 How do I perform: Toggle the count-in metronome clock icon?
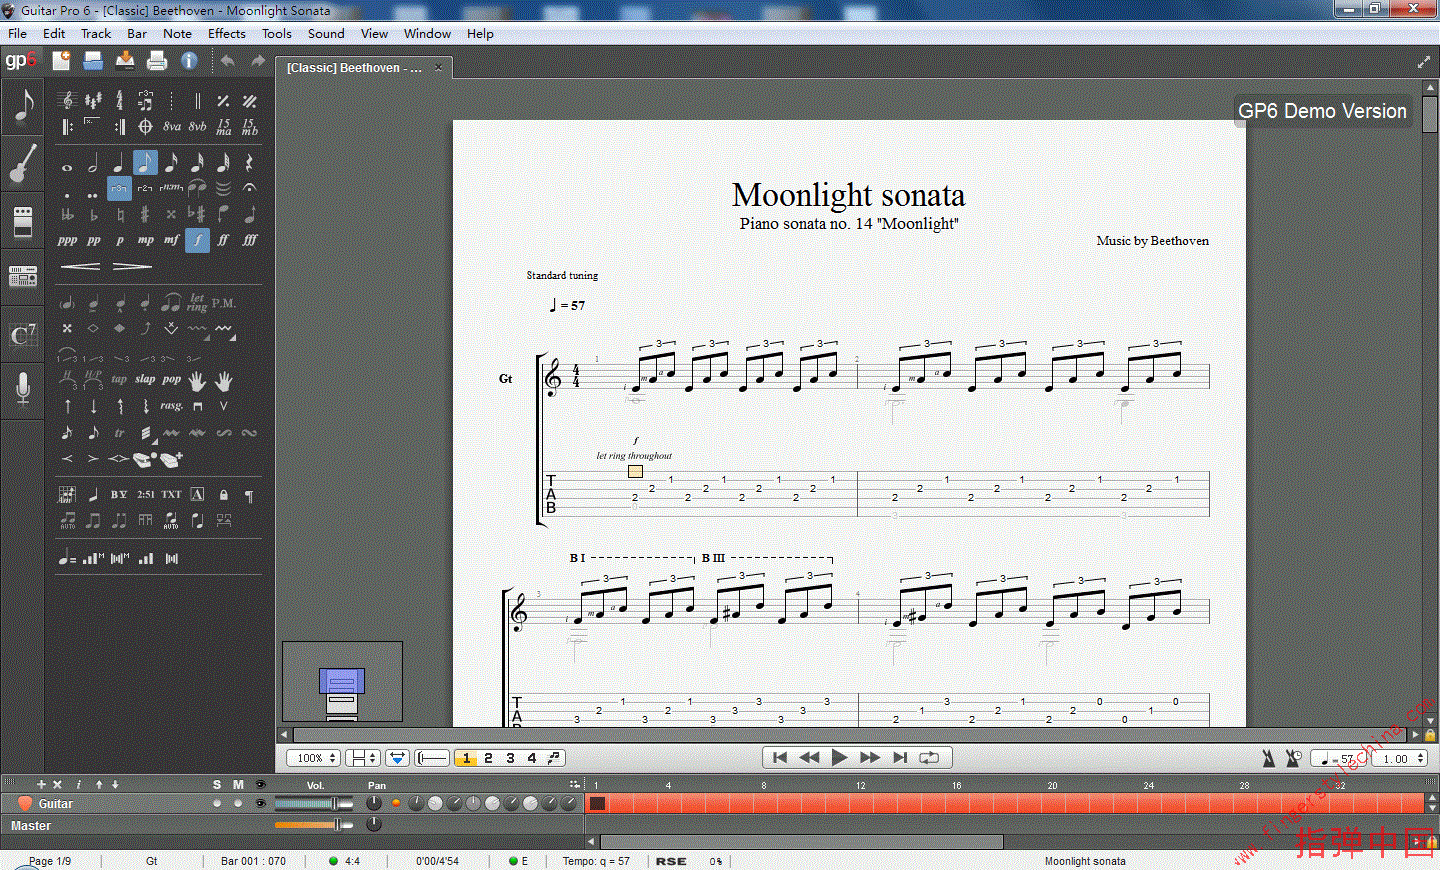[1293, 759]
